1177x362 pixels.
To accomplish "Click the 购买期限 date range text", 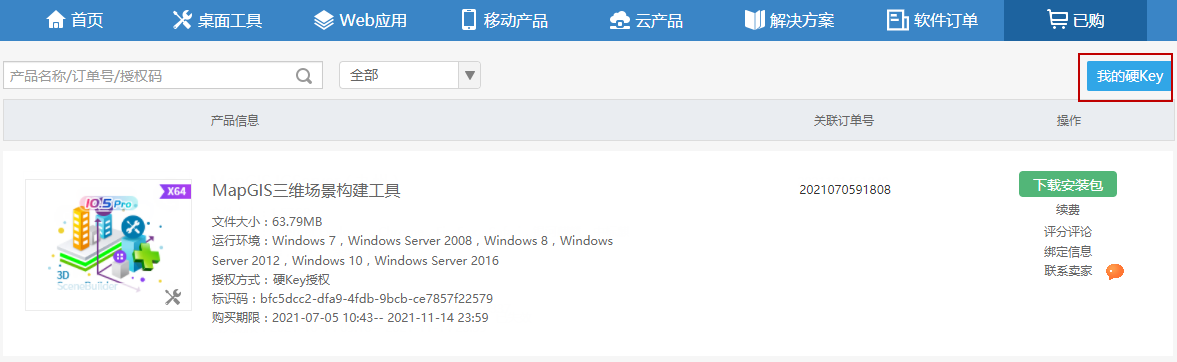I will (x=351, y=318).
